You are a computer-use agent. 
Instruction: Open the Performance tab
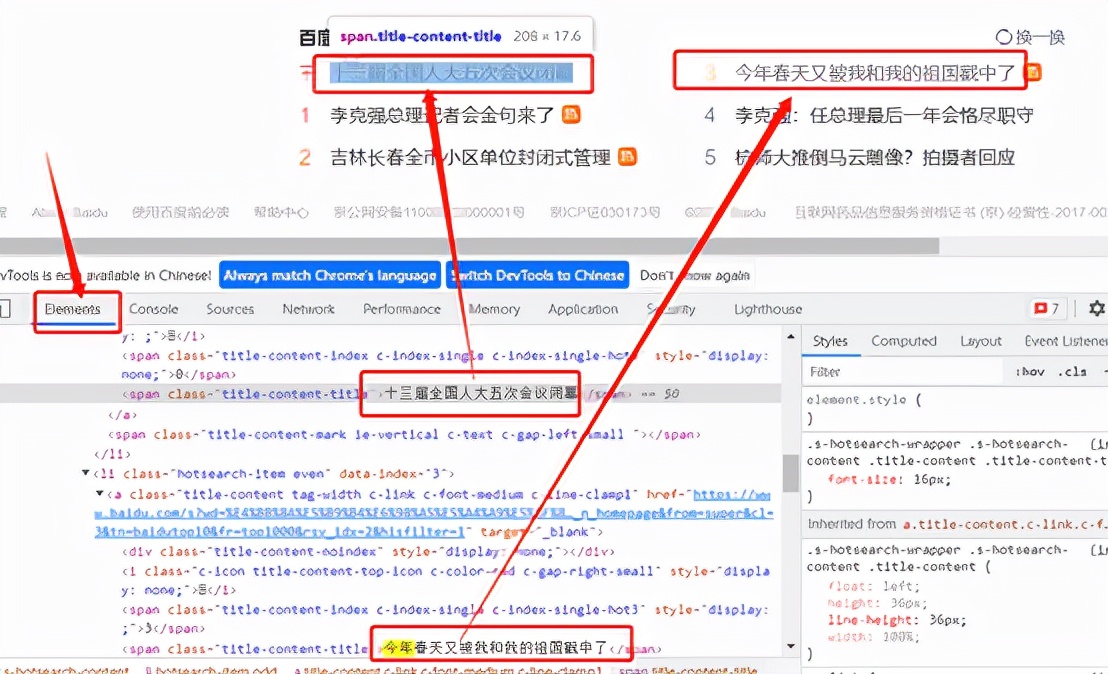click(401, 309)
